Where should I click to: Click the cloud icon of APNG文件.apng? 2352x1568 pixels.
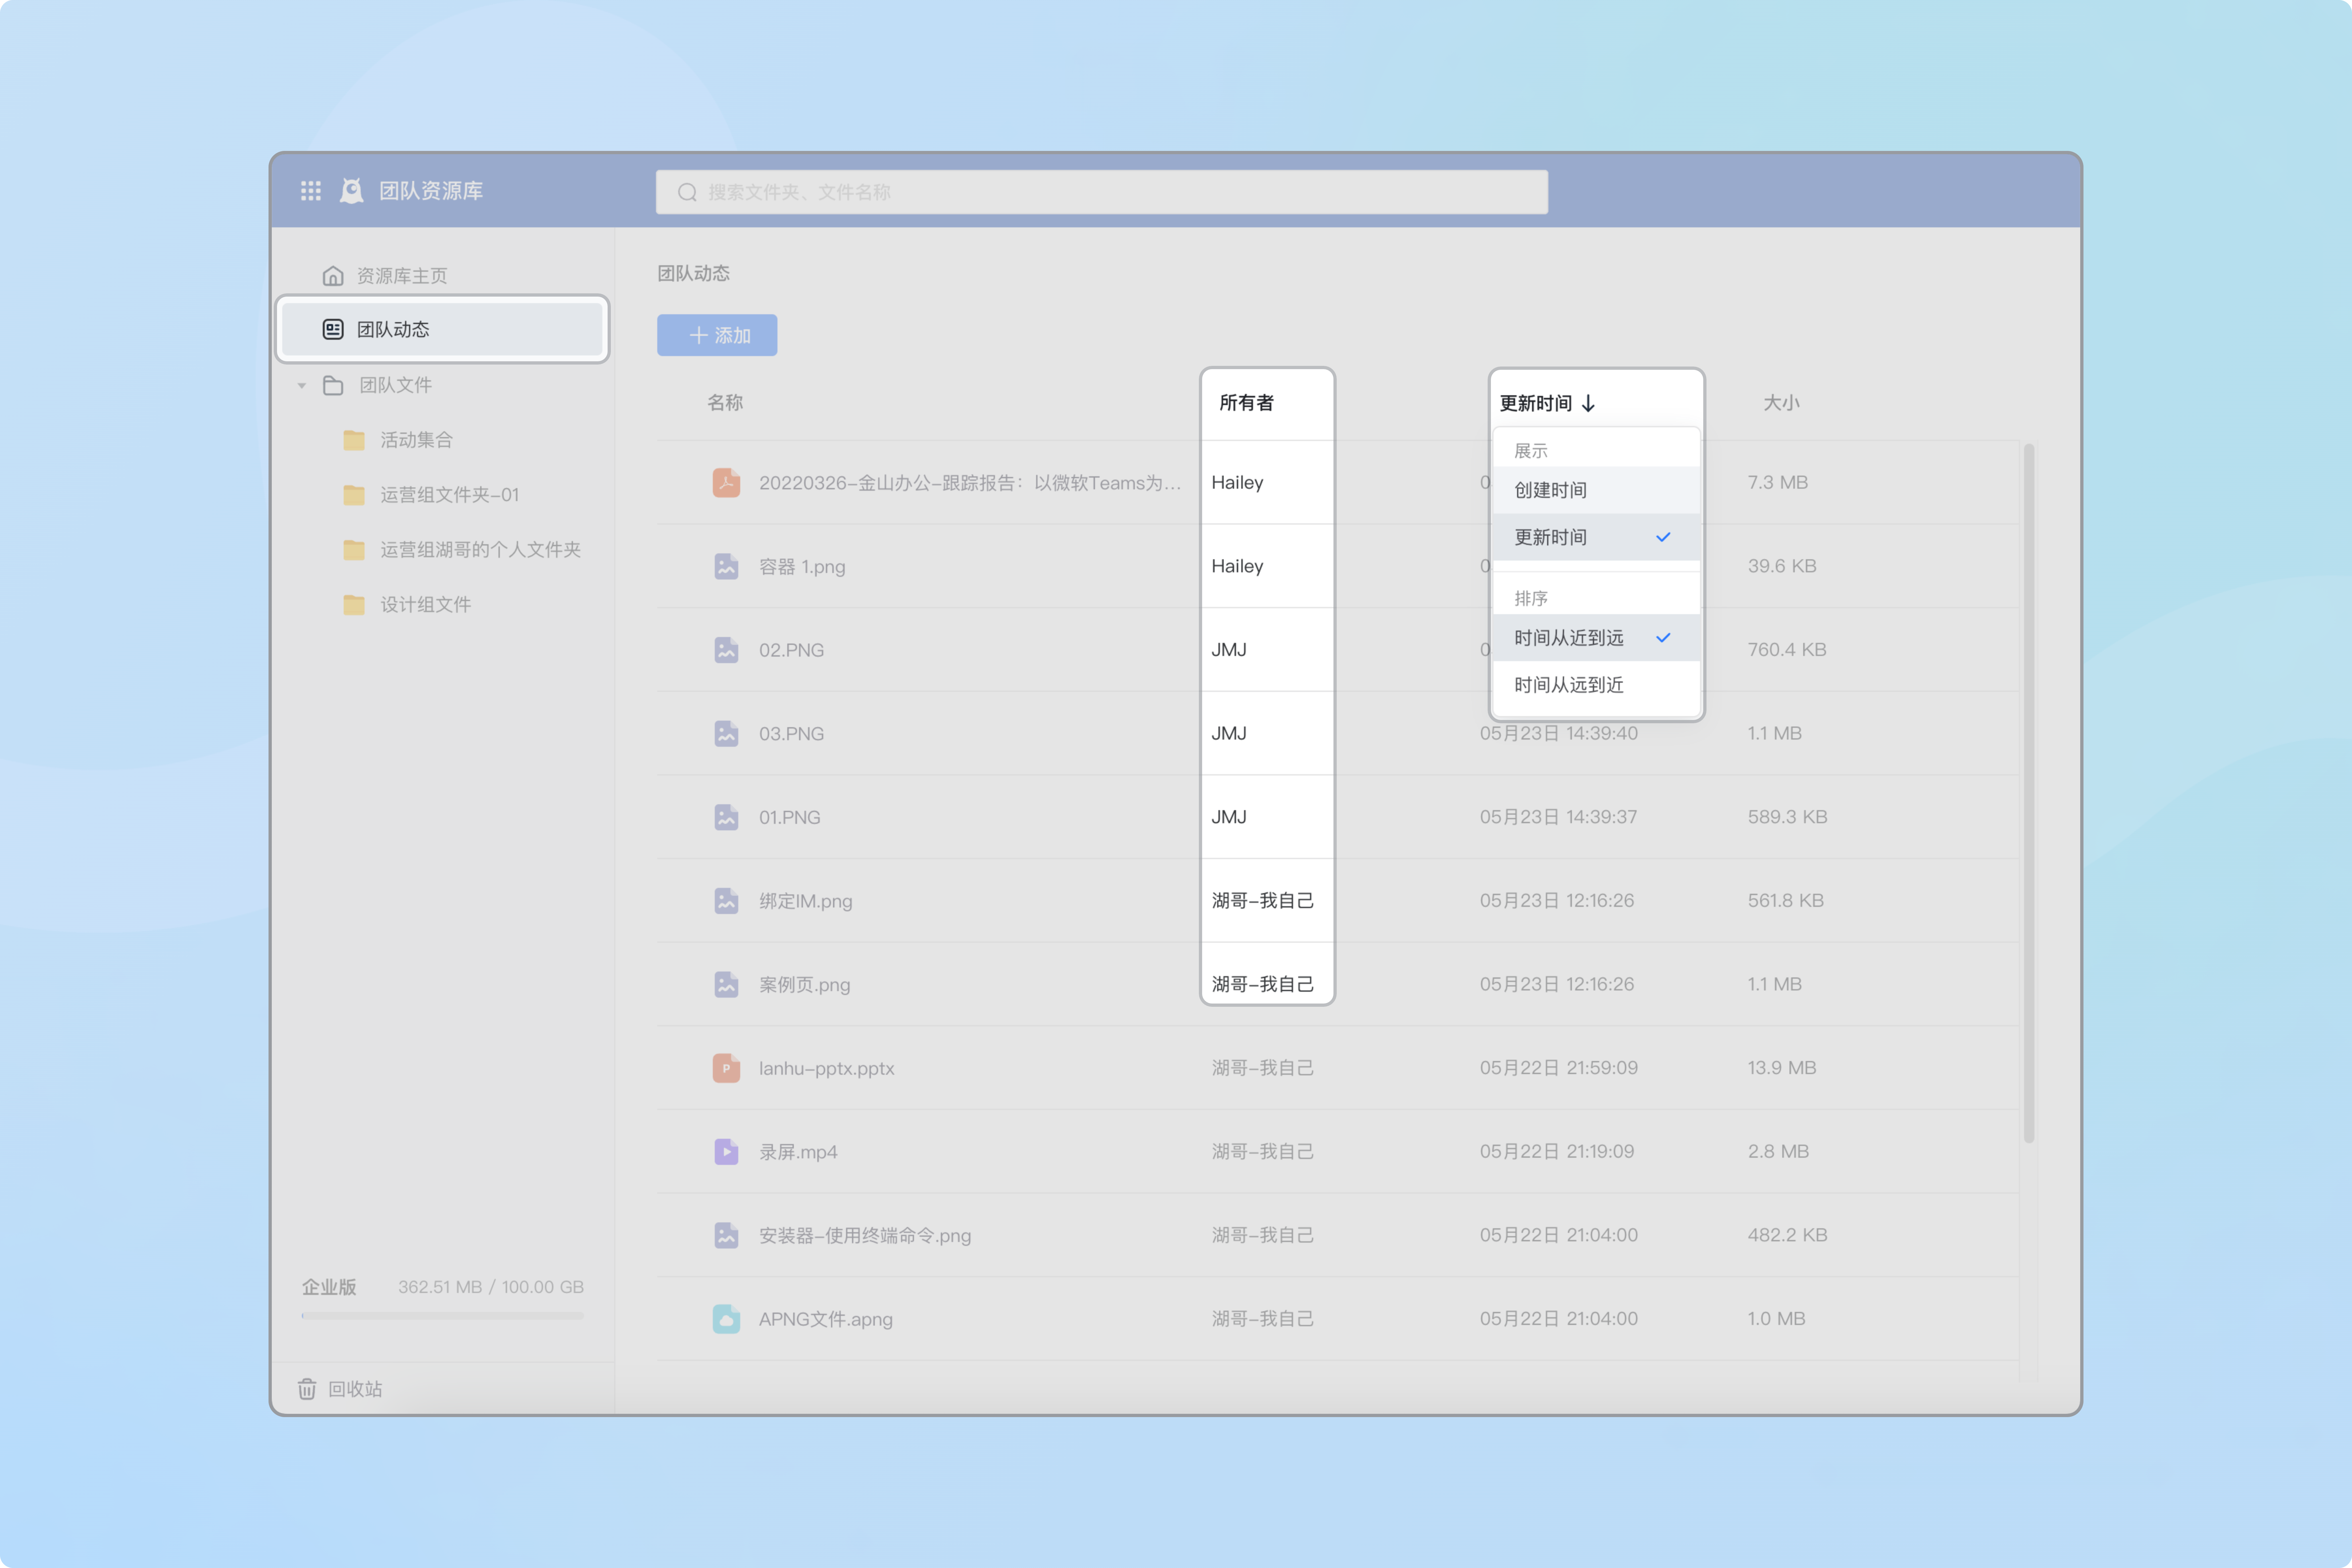pyautogui.click(x=726, y=1319)
